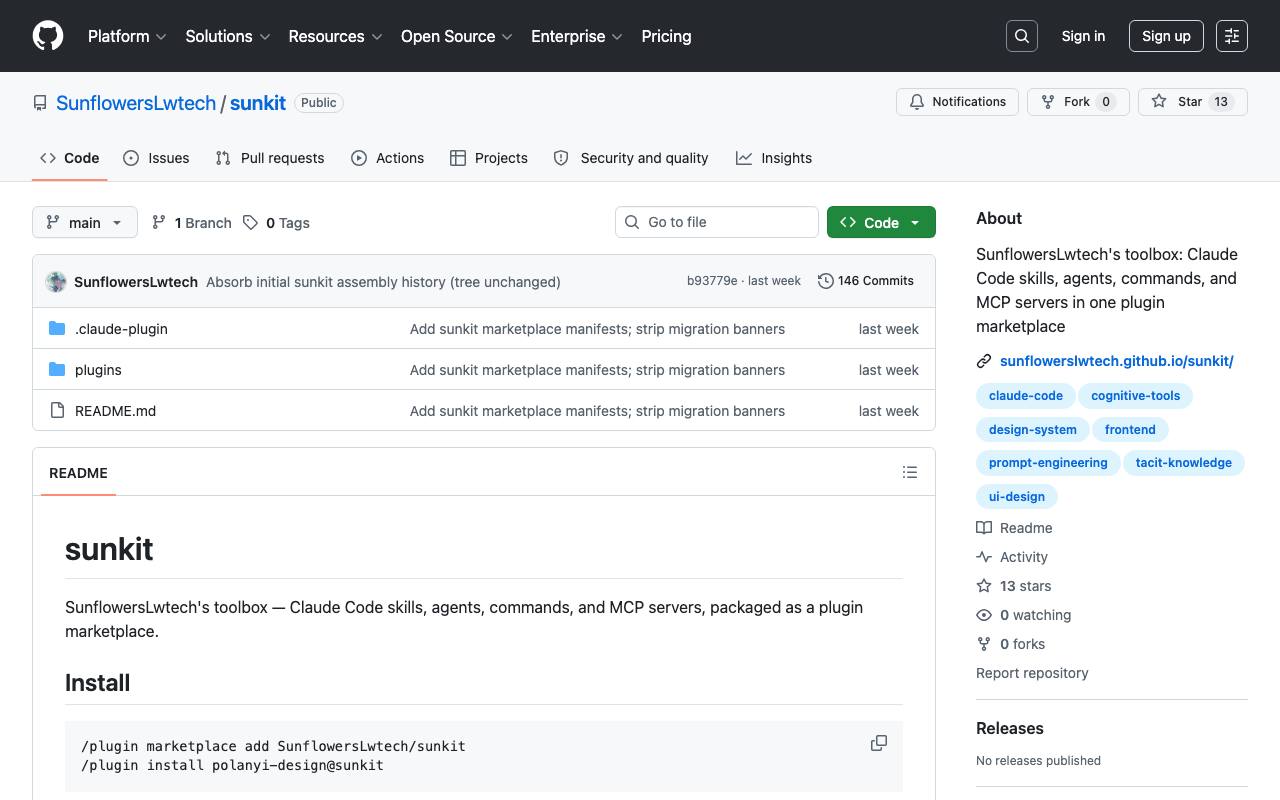Select the ui-design topic tag
Viewport: 1280px width, 800px height.
click(1017, 497)
